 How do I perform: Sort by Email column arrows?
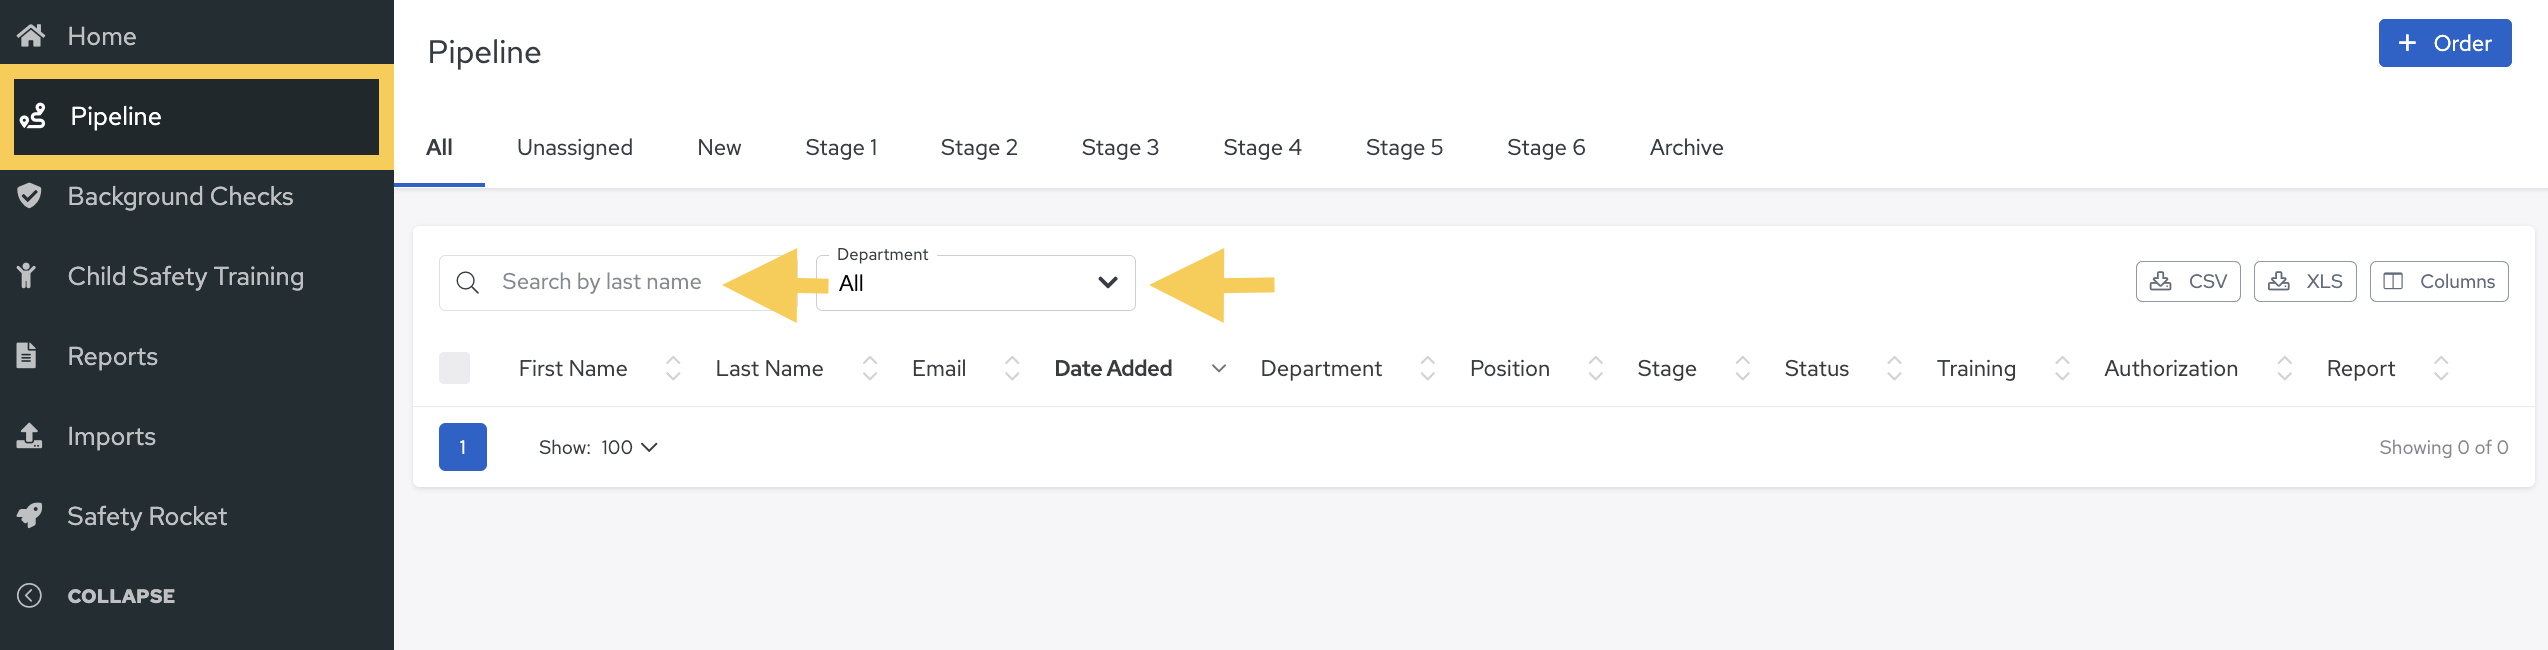point(1012,369)
